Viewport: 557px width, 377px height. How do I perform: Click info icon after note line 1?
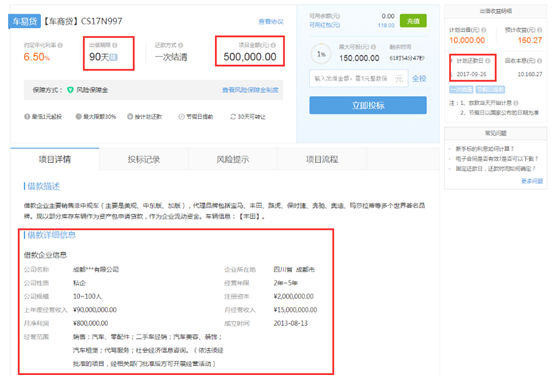pyautogui.click(x=516, y=103)
